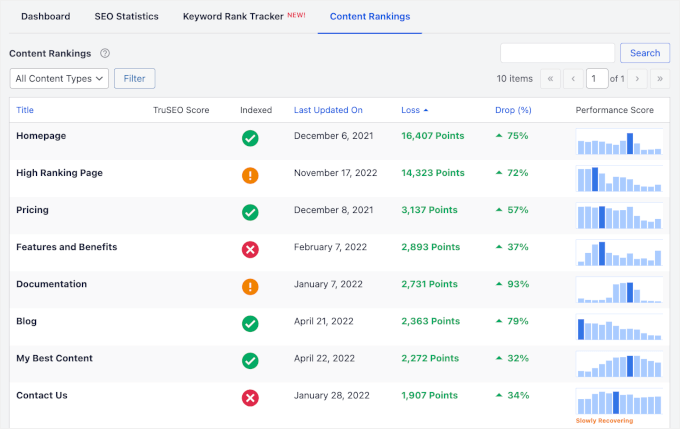Click the red X icon for Features and Benefits
The image size is (680, 429).
[x=250, y=249]
